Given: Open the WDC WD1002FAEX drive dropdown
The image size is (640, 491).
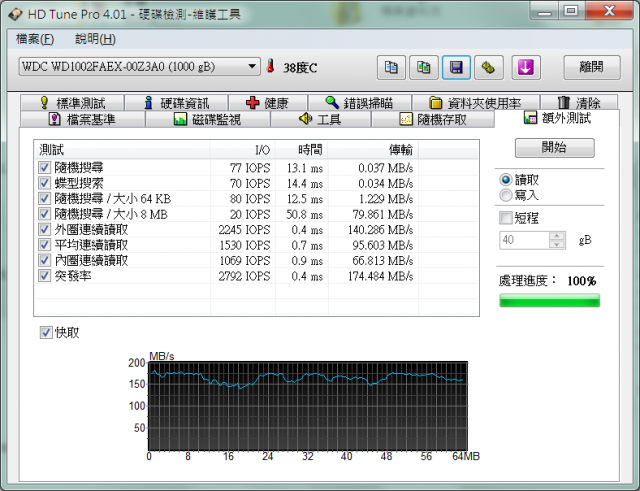Looking at the screenshot, I should (139, 67).
